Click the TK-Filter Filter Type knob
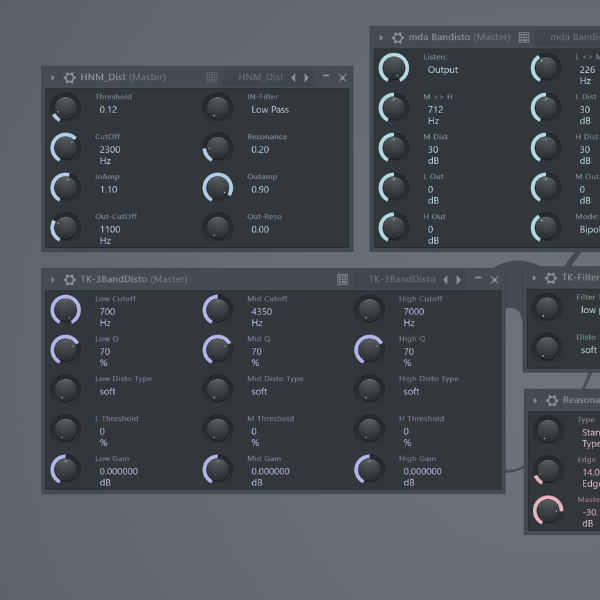 pos(547,308)
